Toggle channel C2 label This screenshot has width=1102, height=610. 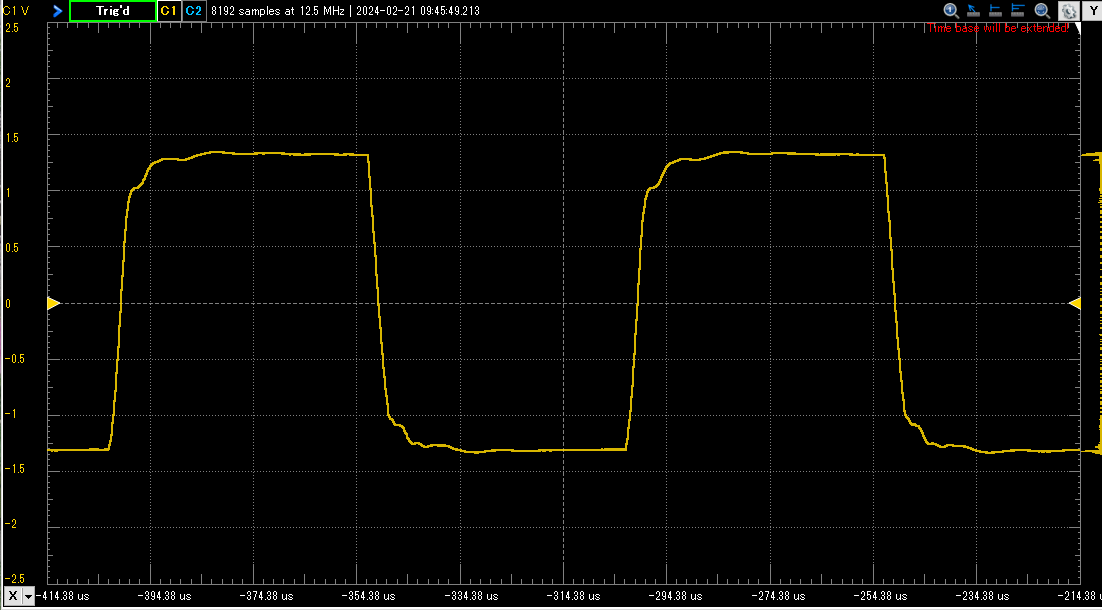point(194,11)
